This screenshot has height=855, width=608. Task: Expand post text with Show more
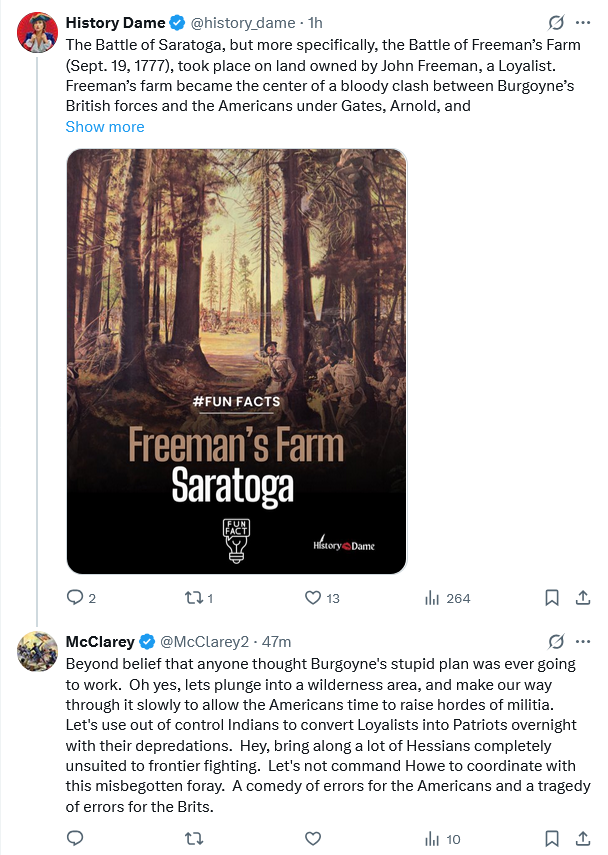click(x=105, y=127)
